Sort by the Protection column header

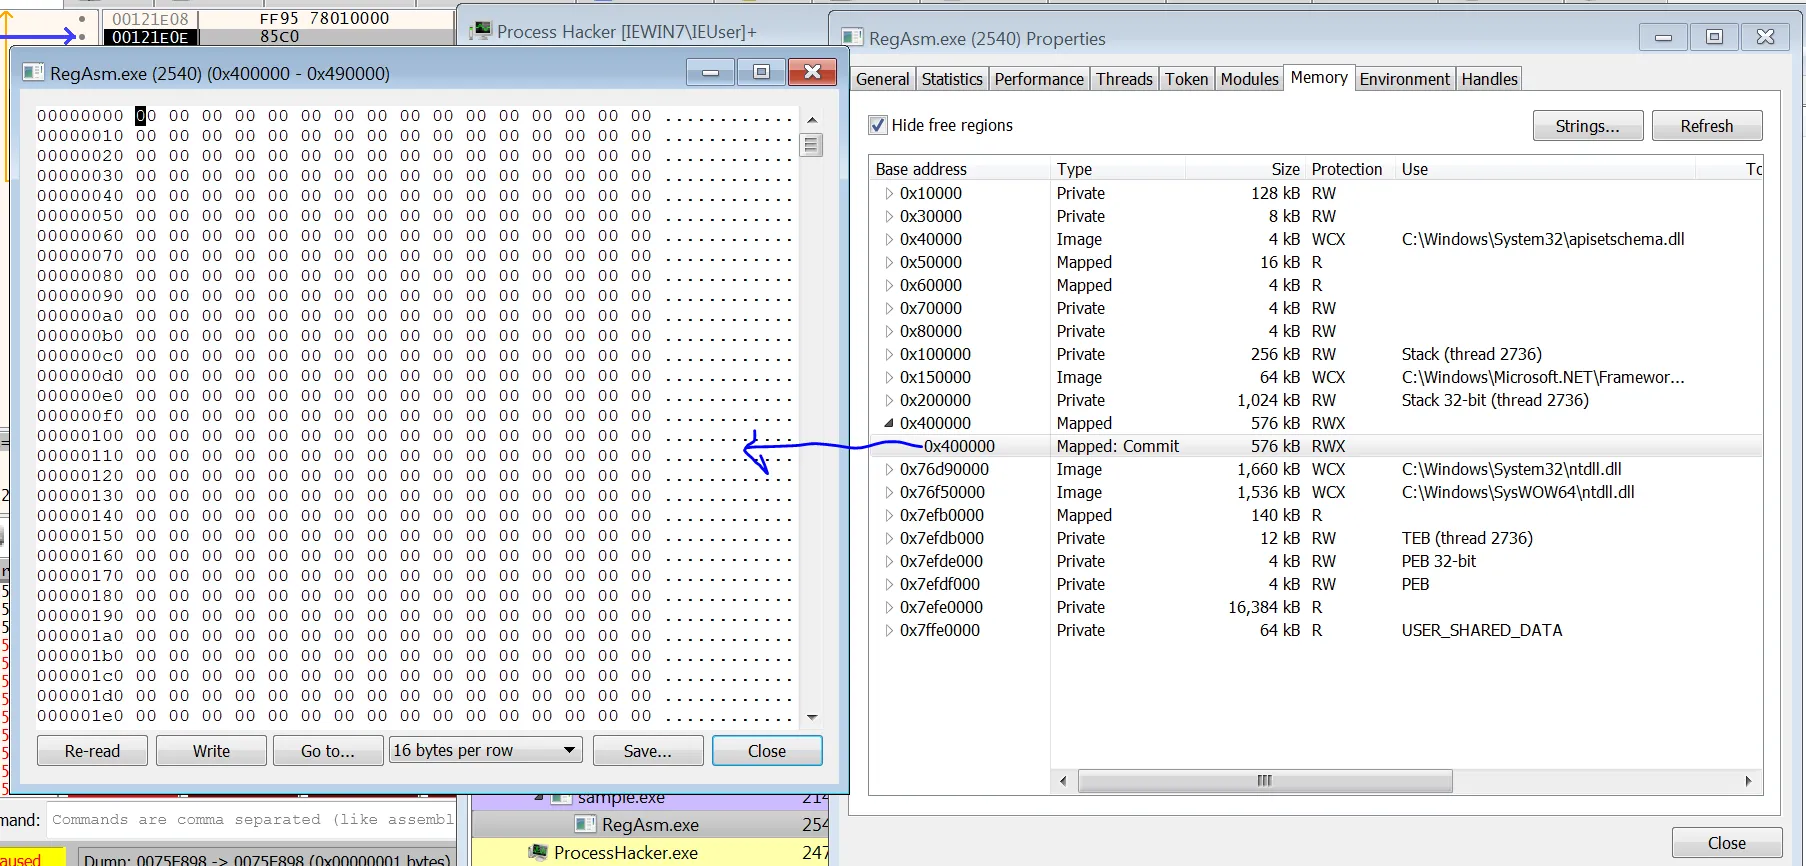1351,169
